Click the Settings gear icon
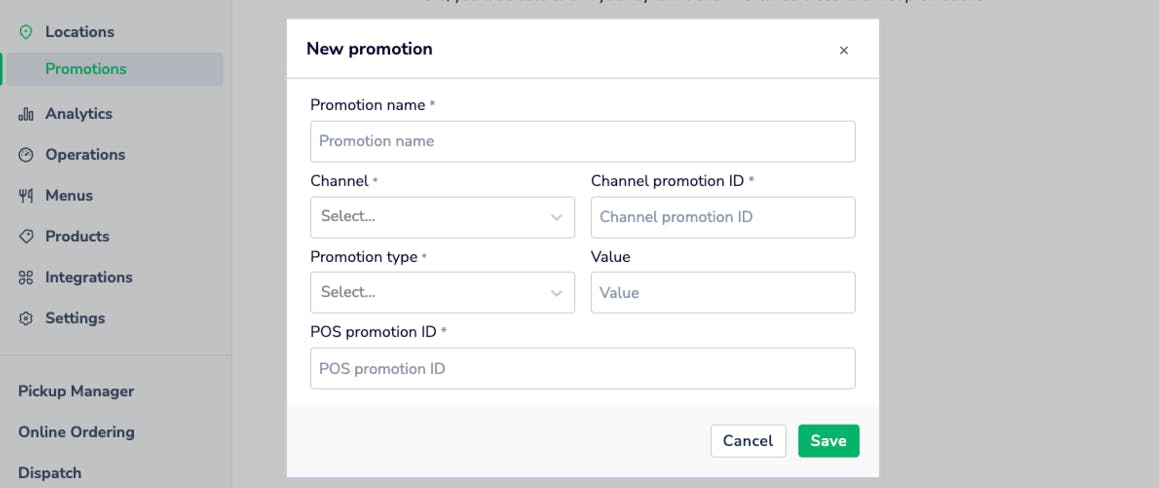Screen dimensions: 1159x488 tap(26, 319)
